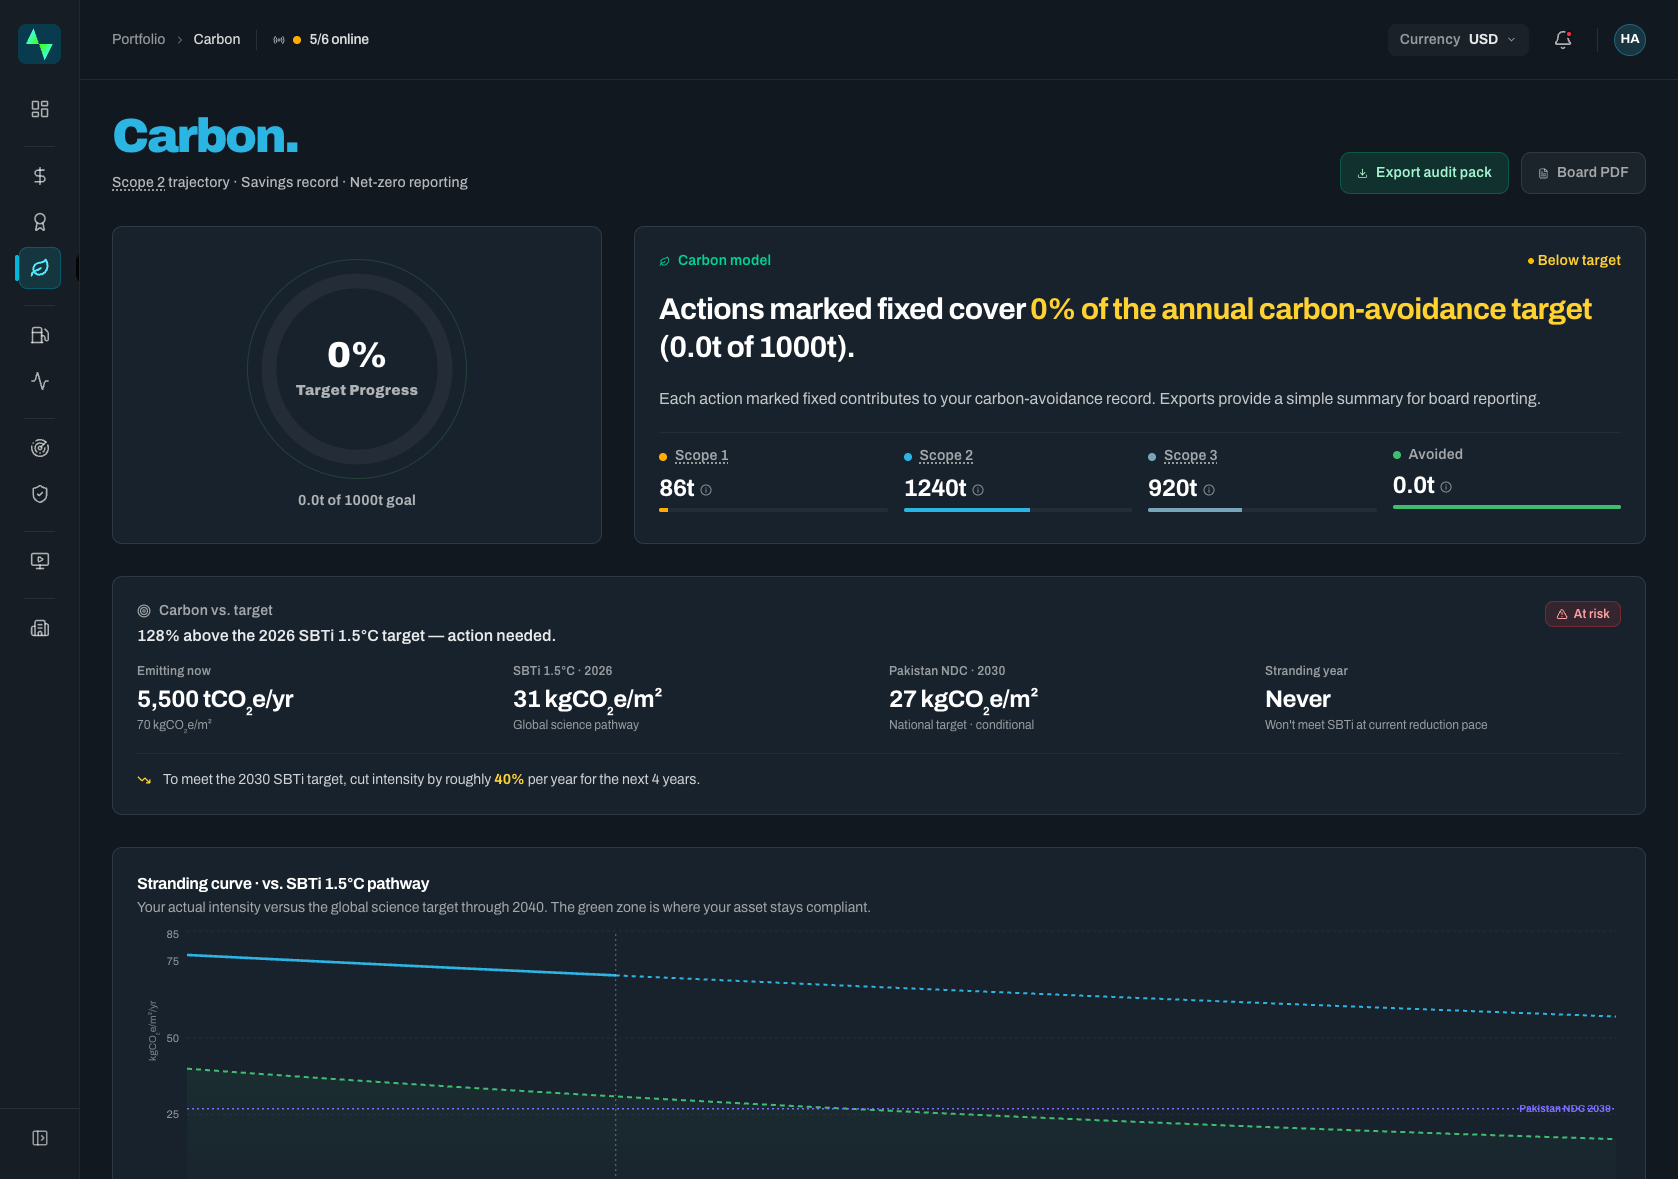The height and width of the screenshot is (1179, 1678).
Task: Click the Board PDF button
Action: click(1583, 173)
